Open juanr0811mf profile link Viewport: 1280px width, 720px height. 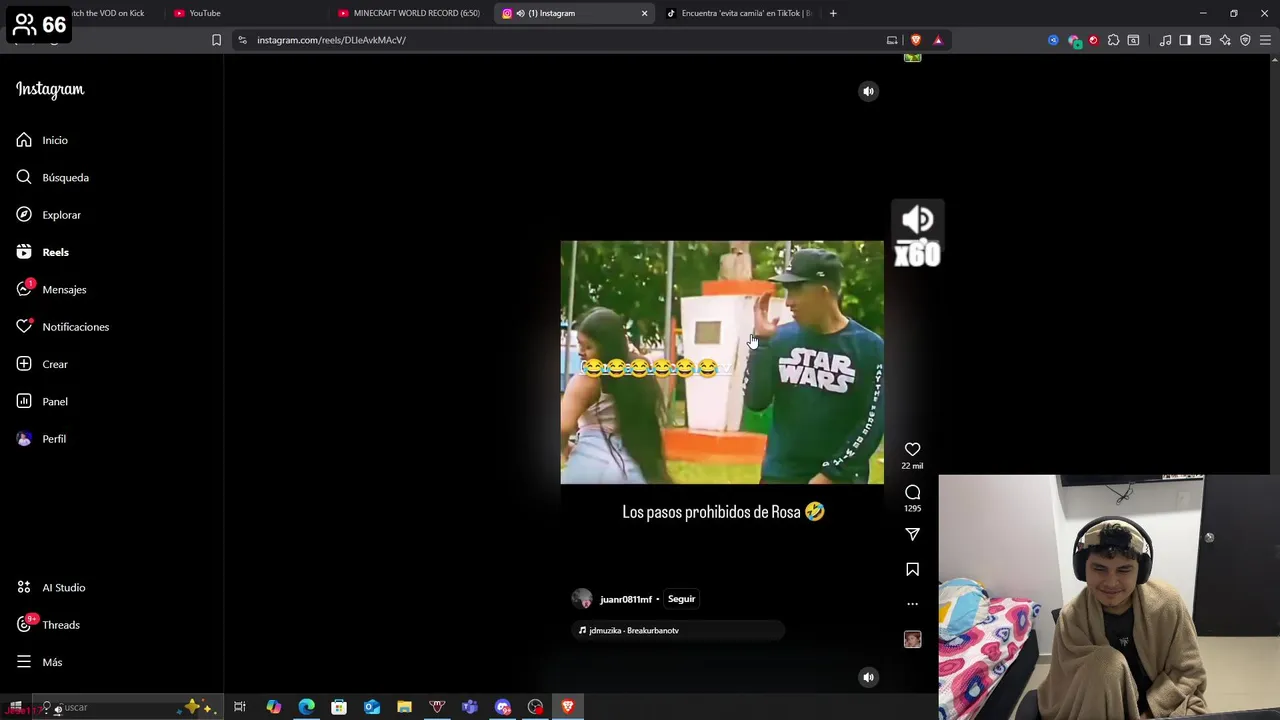tap(626, 599)
